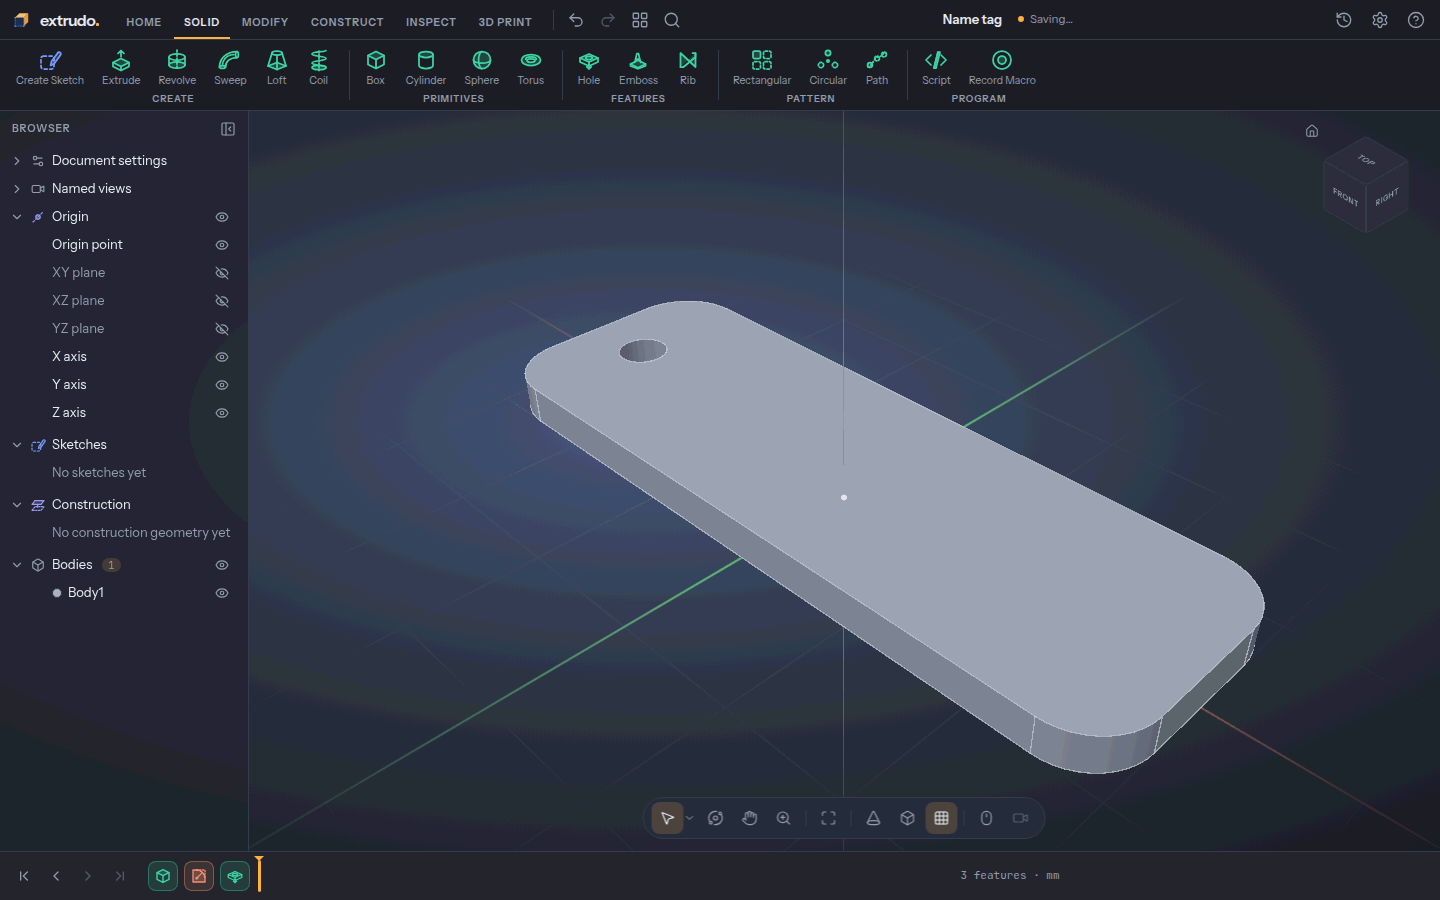
Task: Hide the X axis
Action: pyautogui.click(x=222, y=357)
